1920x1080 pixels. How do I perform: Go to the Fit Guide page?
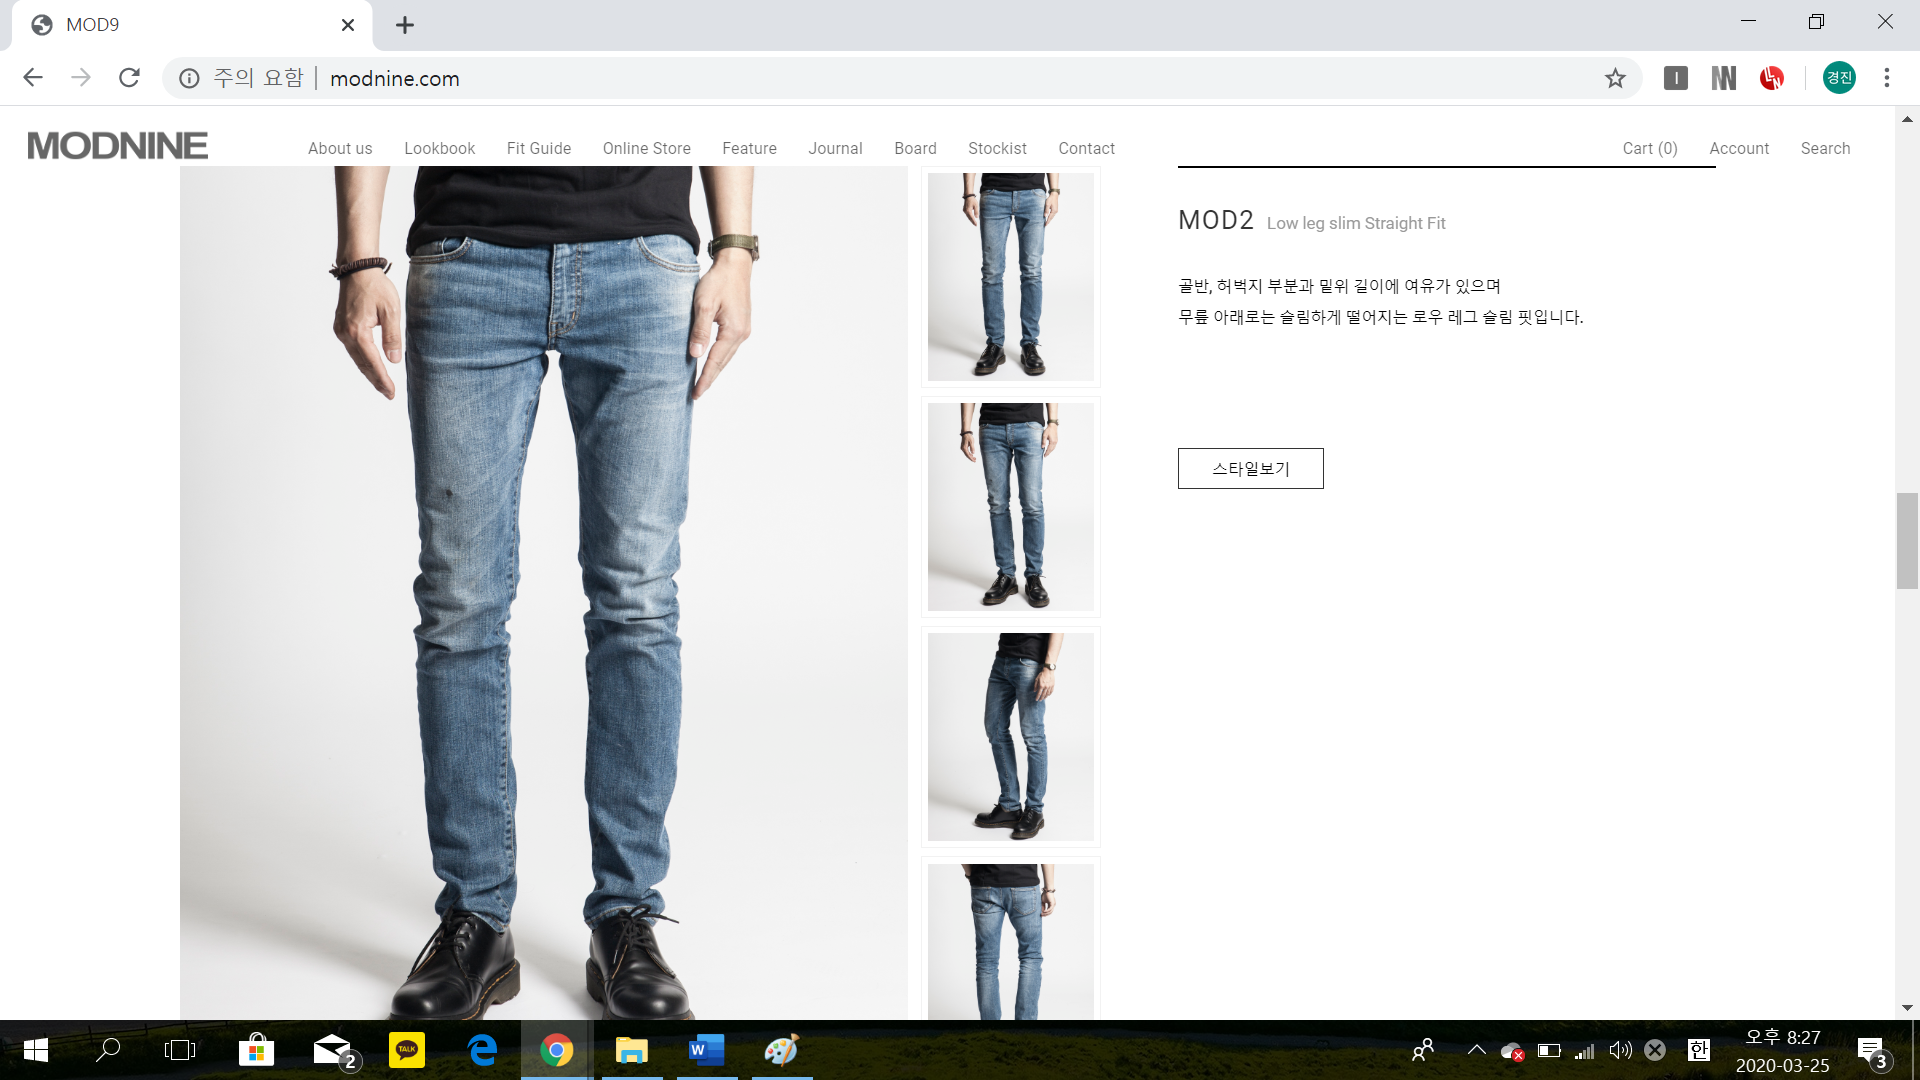pyautogui.click(x=538, y=148)
